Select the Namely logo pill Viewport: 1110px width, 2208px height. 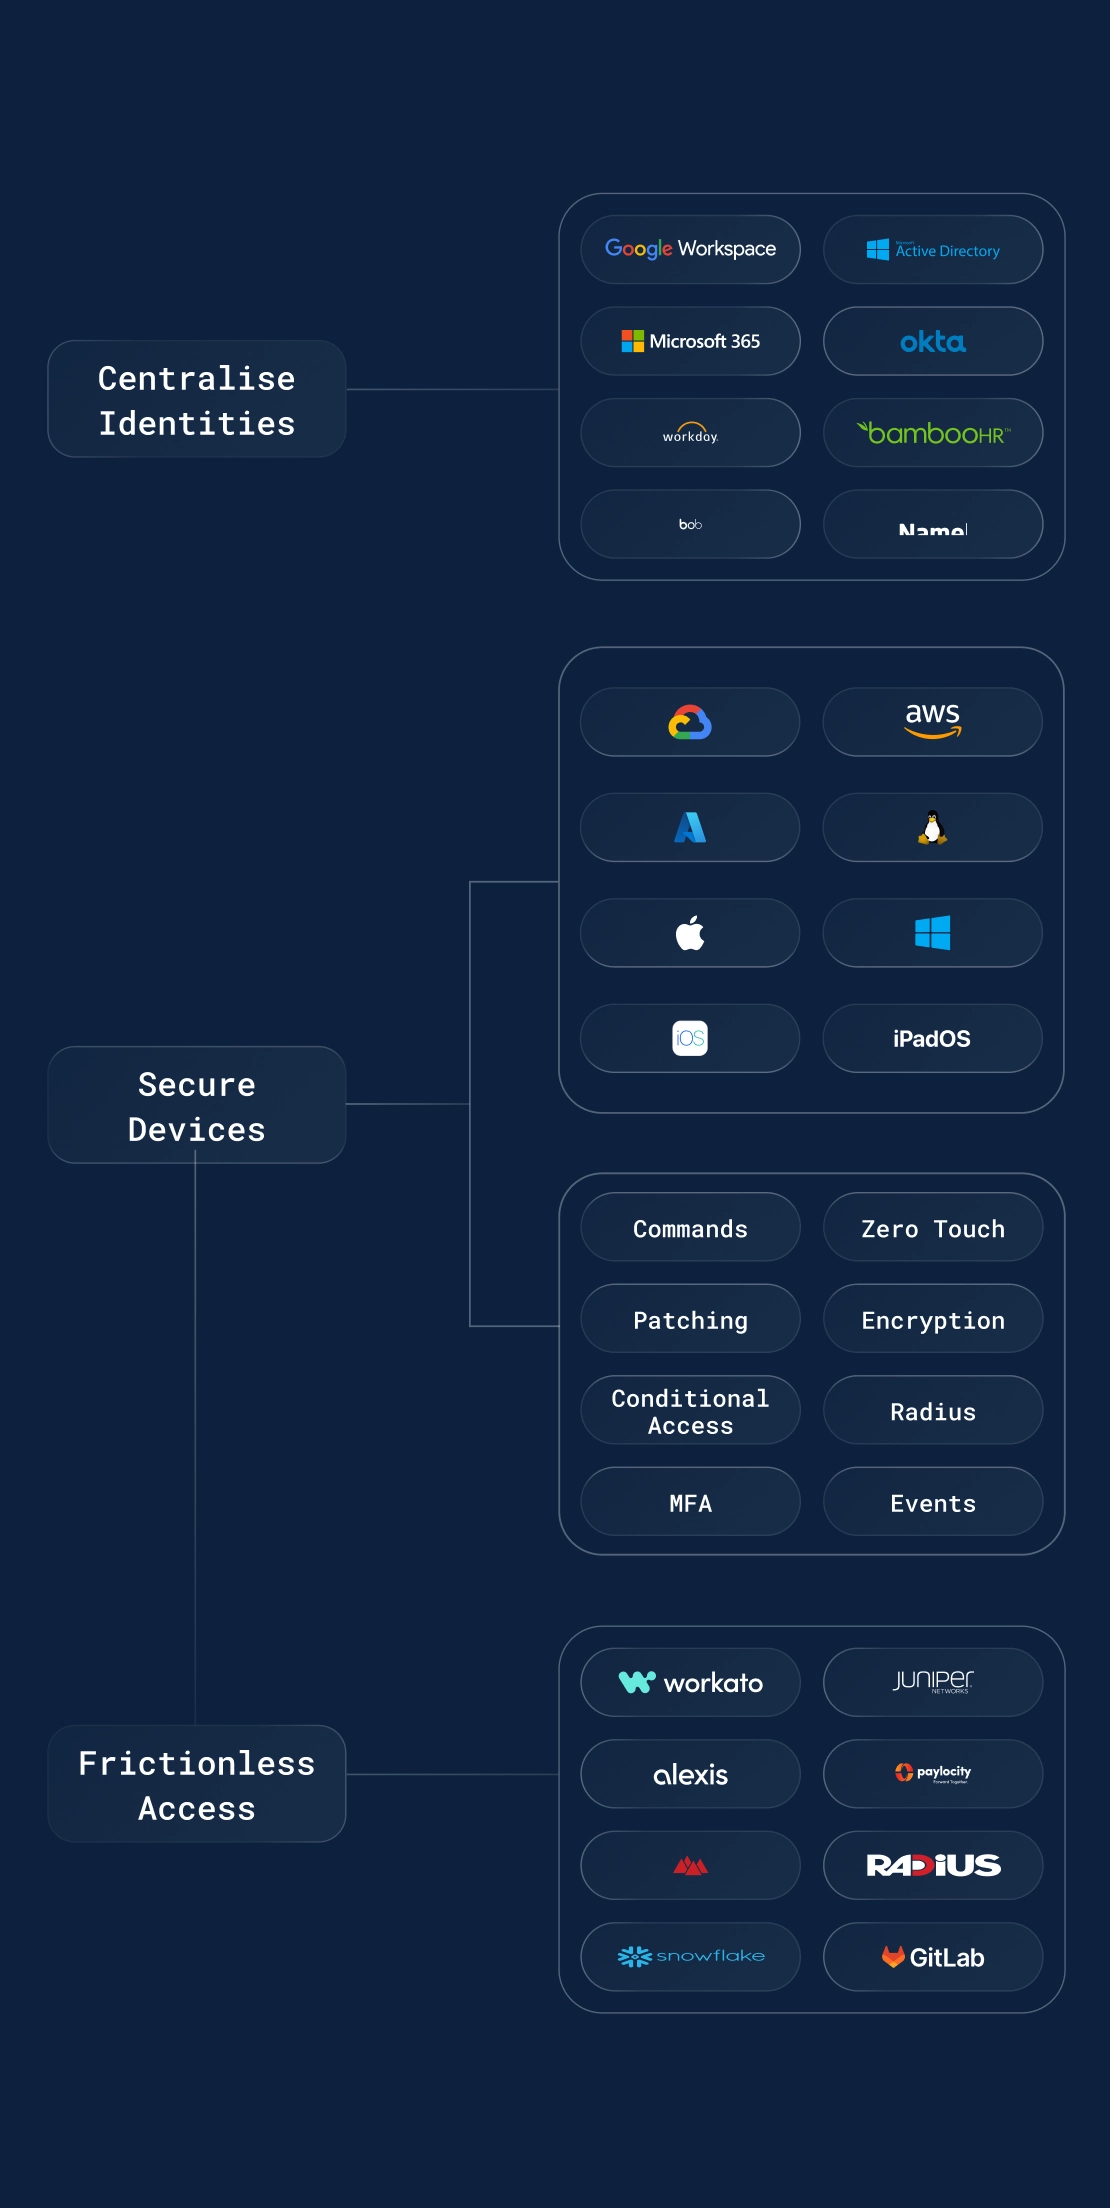[933, 524]
